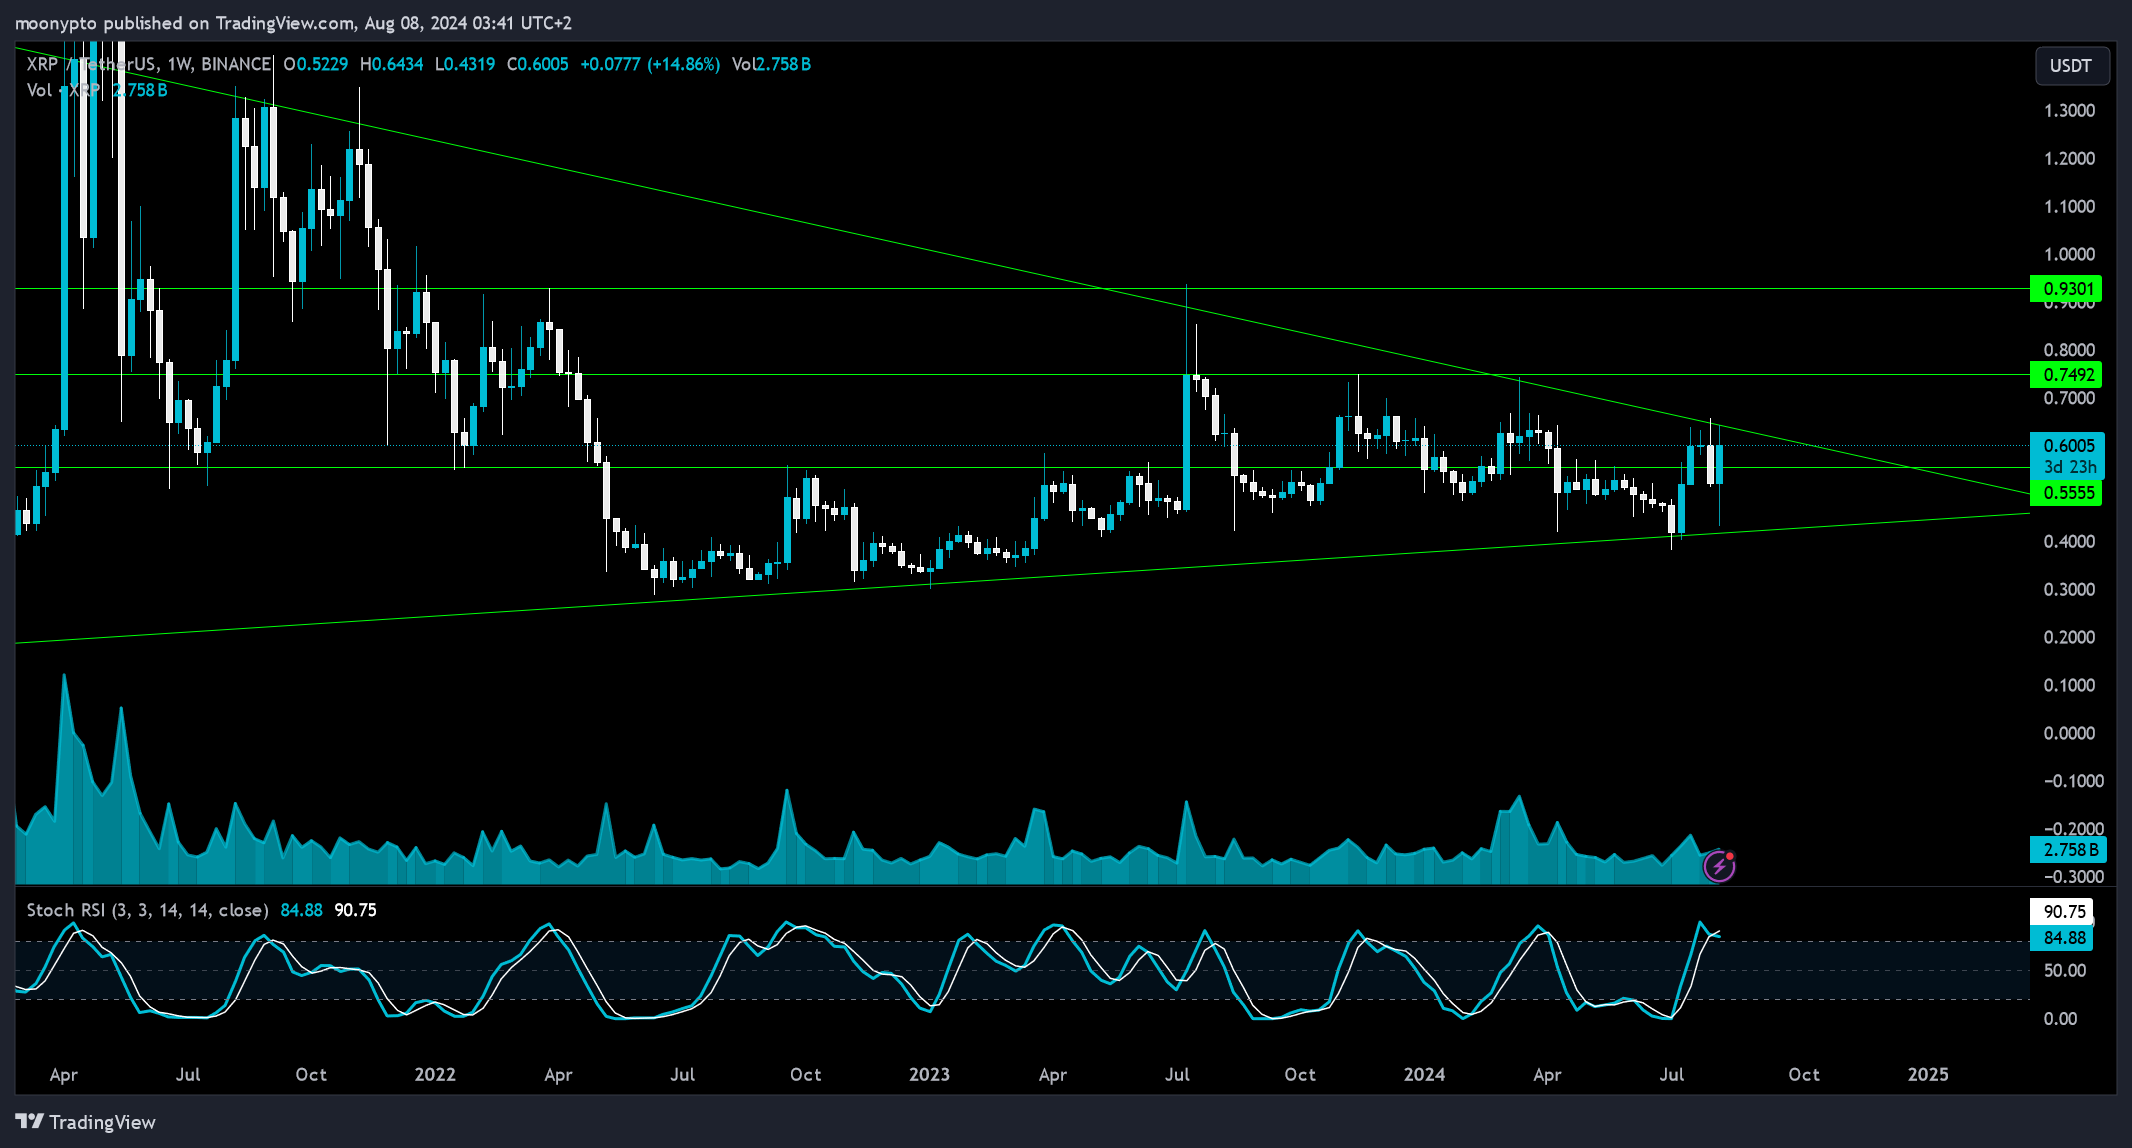Screen dimensions: 2132x1148
Task: Click the 0.0000 price scale label
Action: (x=2069, y=733)
